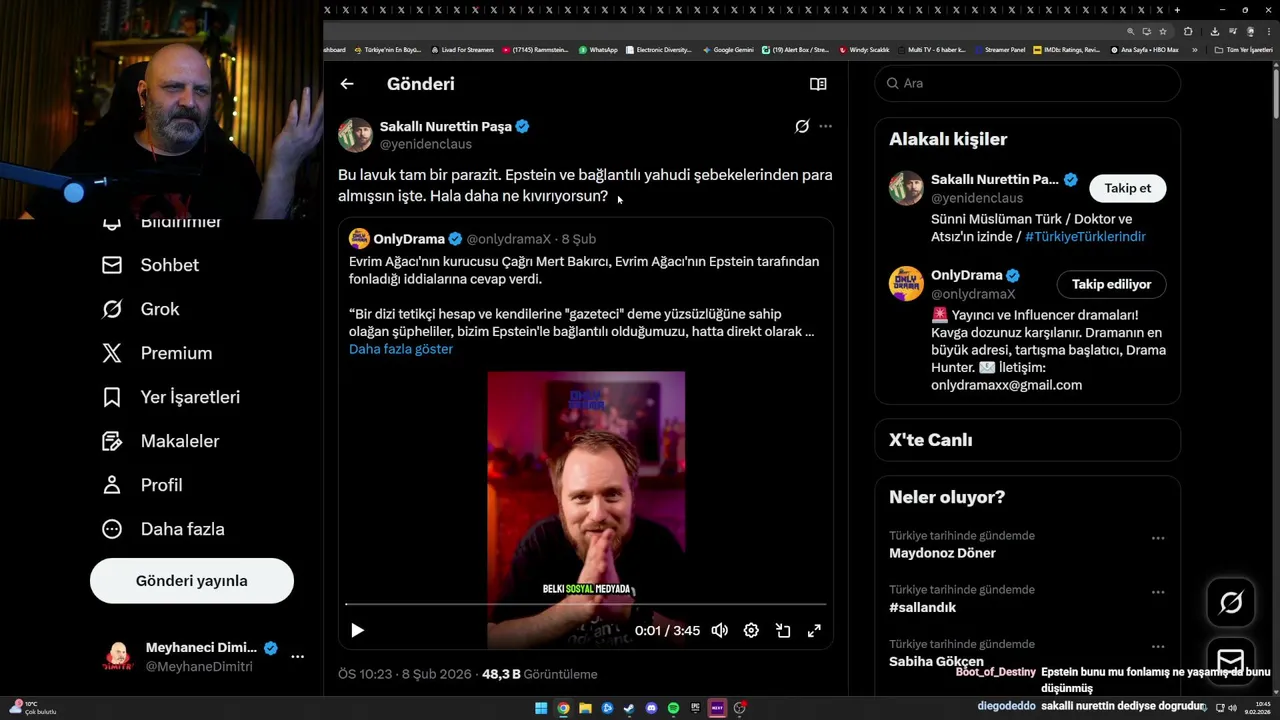Open Livad For Streamers bookmark
The image size is (1280, 720).
pyautogui.click(x=462, y=49)
